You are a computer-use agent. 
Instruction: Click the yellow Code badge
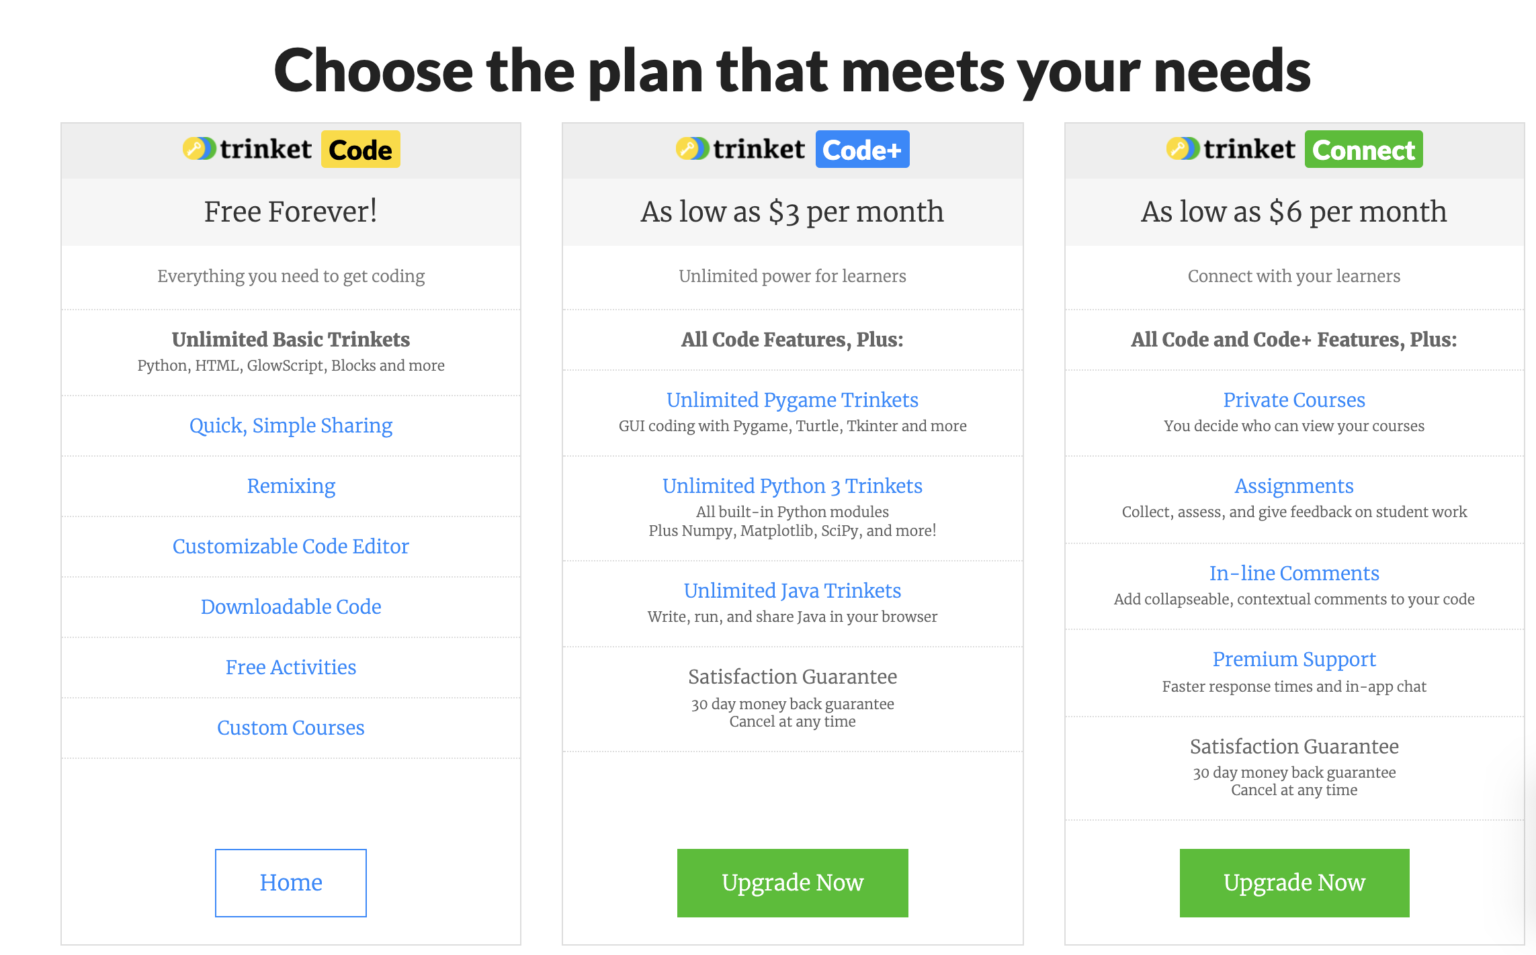[x=360, y=149]
